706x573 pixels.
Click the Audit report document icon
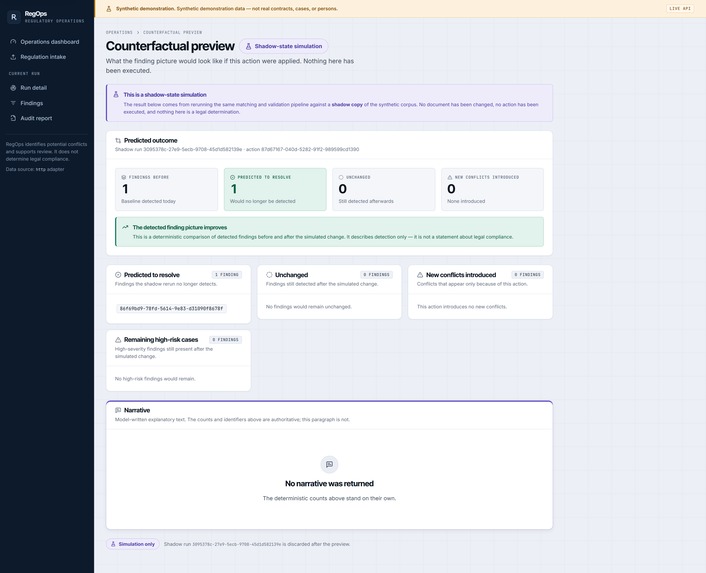point(13,118)
